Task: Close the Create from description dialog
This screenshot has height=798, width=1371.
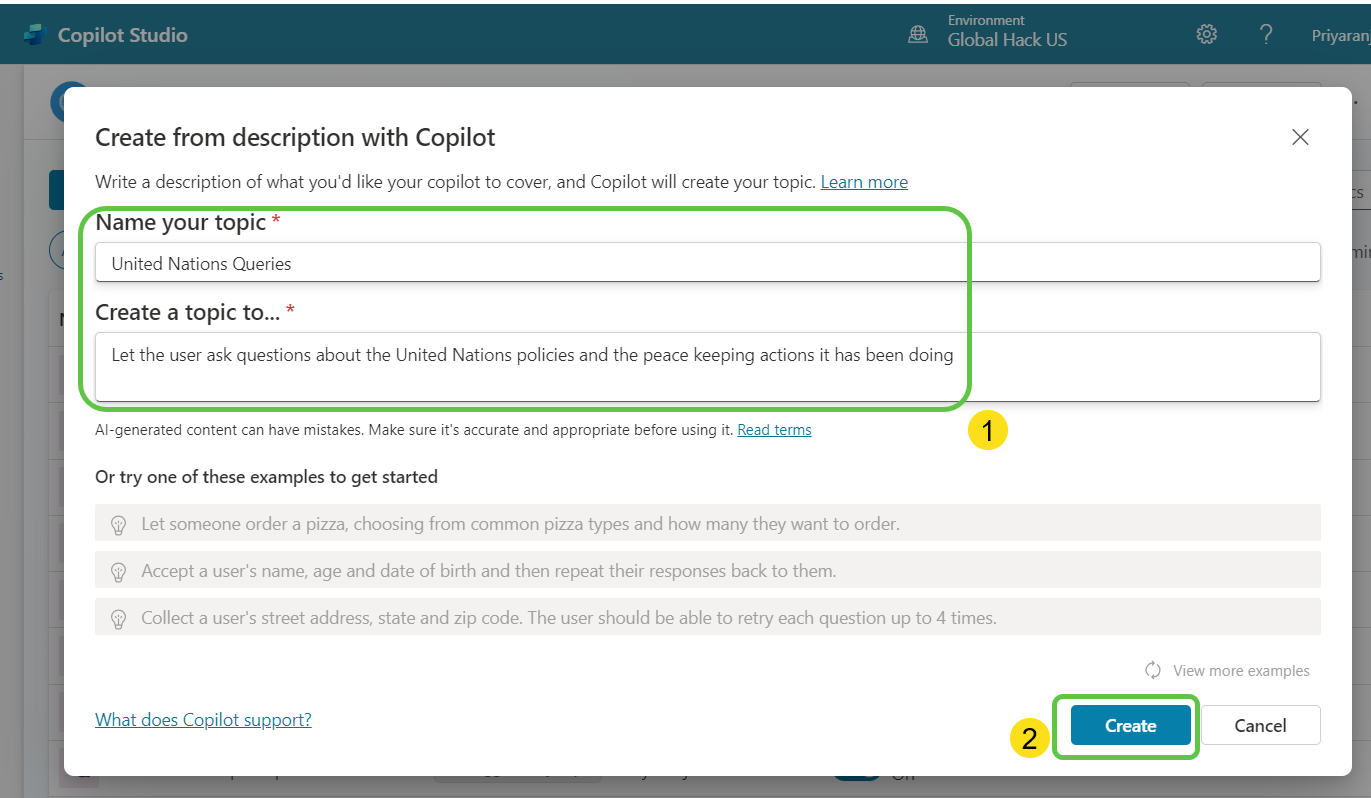Action: click(1300, 137)
